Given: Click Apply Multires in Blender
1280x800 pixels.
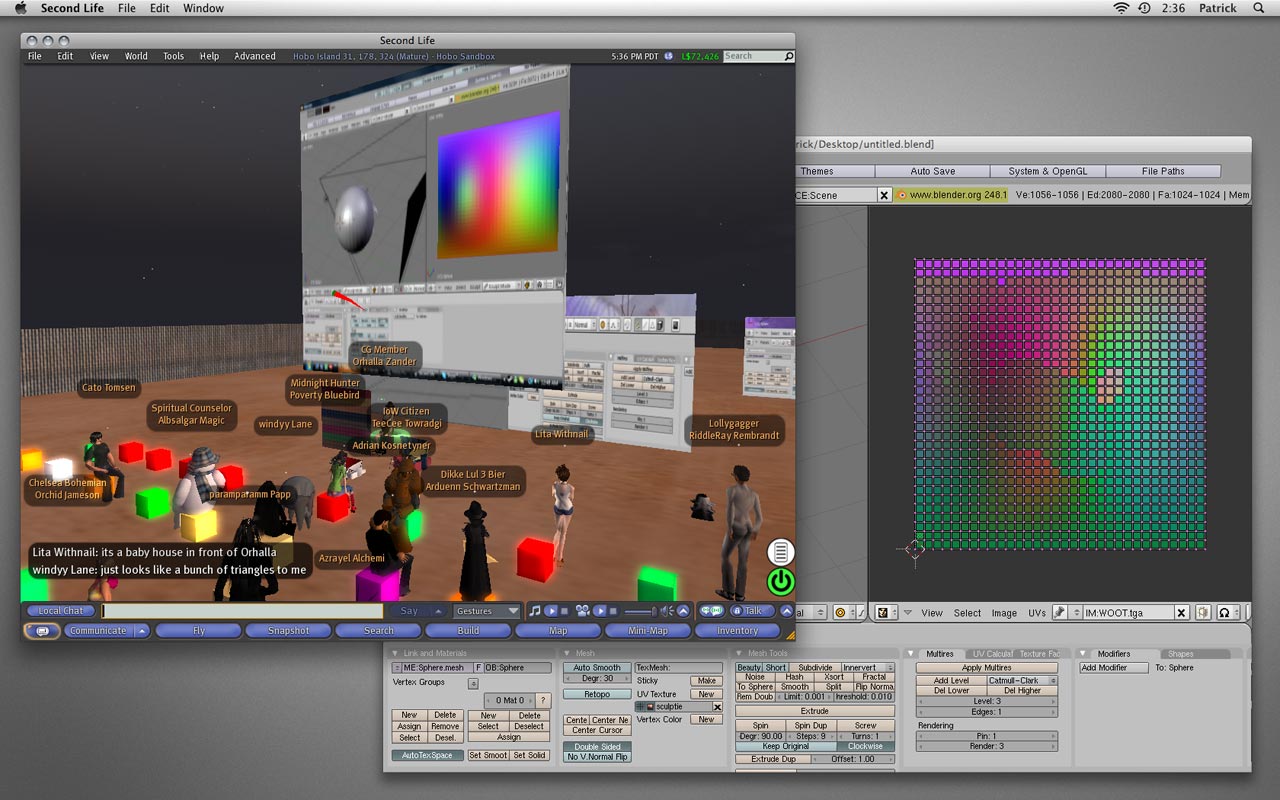Looking at the screenshot, I should (x=987, y=668).
